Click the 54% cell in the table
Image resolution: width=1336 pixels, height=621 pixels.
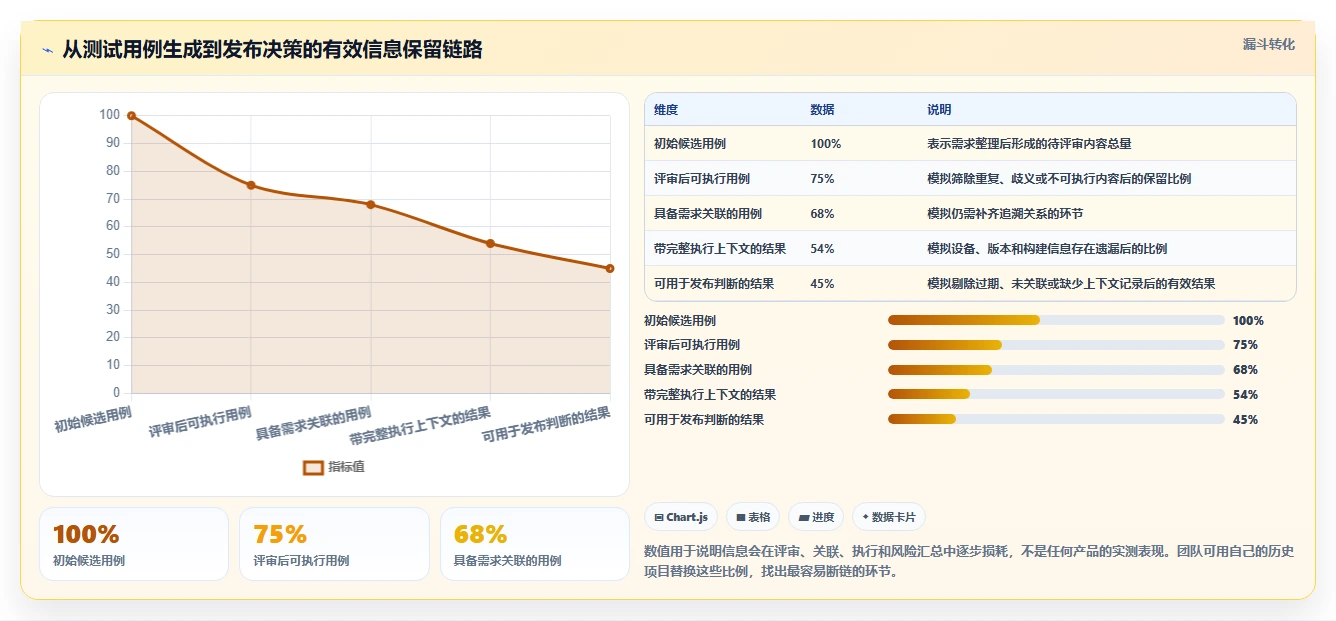pyautogui.click(x=822, y=249)
